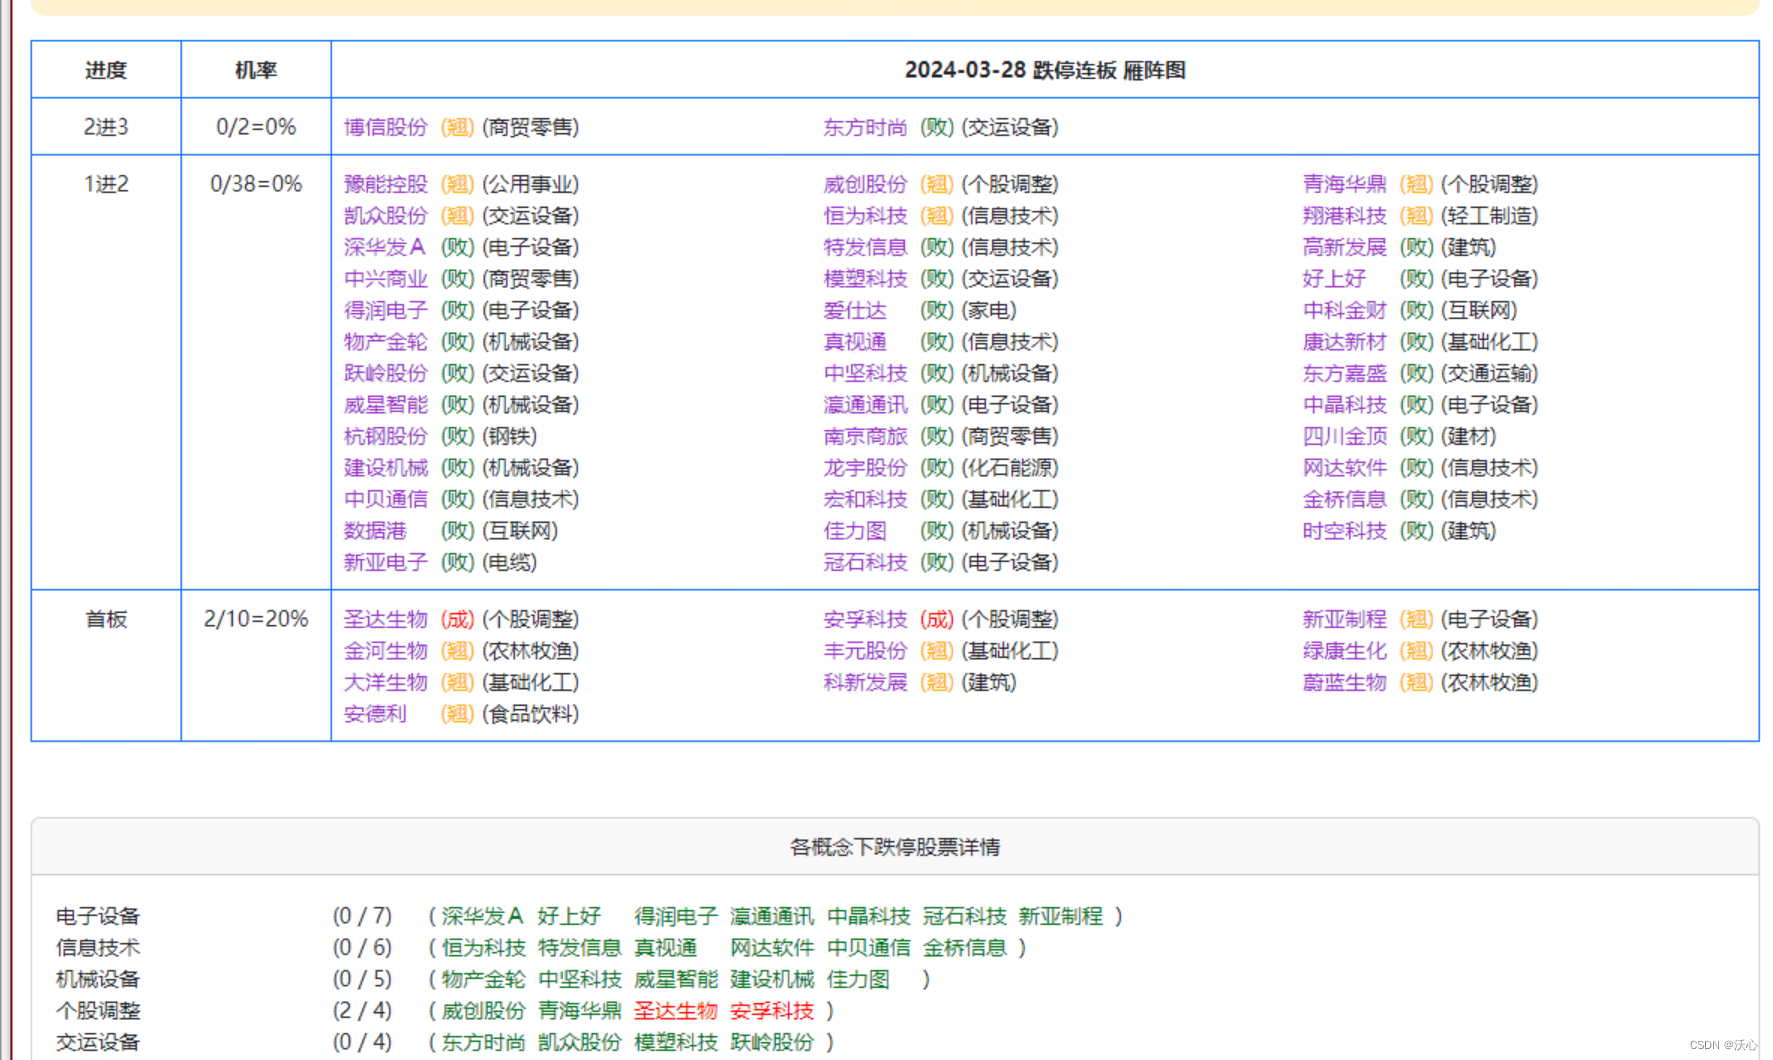This screenshot has width=1773, height=1060.
Task: Open 威创股份 in the 1进2 row
Action: click(x=865, y=184)
